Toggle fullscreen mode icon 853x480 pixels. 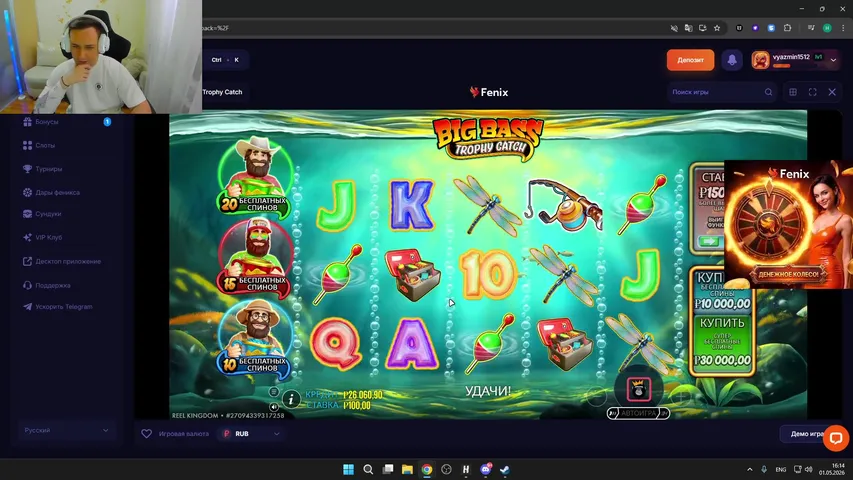812,92
